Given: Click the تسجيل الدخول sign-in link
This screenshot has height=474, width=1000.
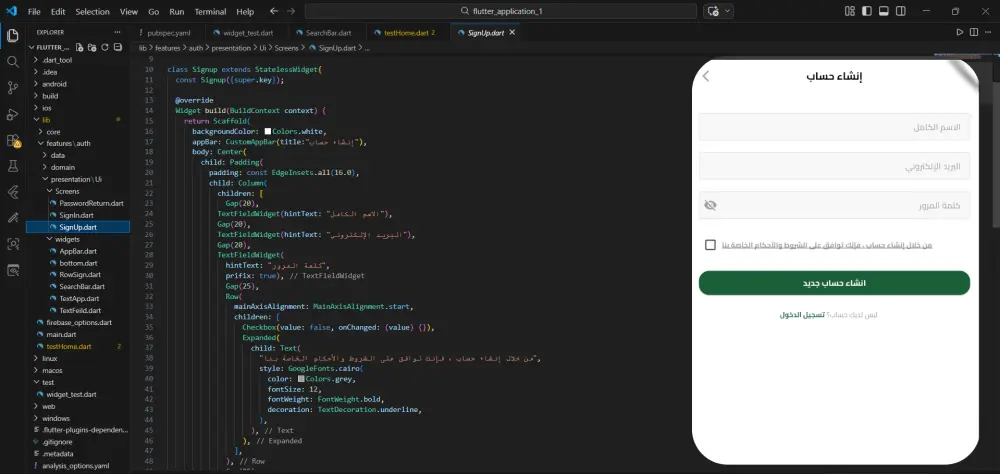Looking at the screenshot, I should click(x=802, y=315).
